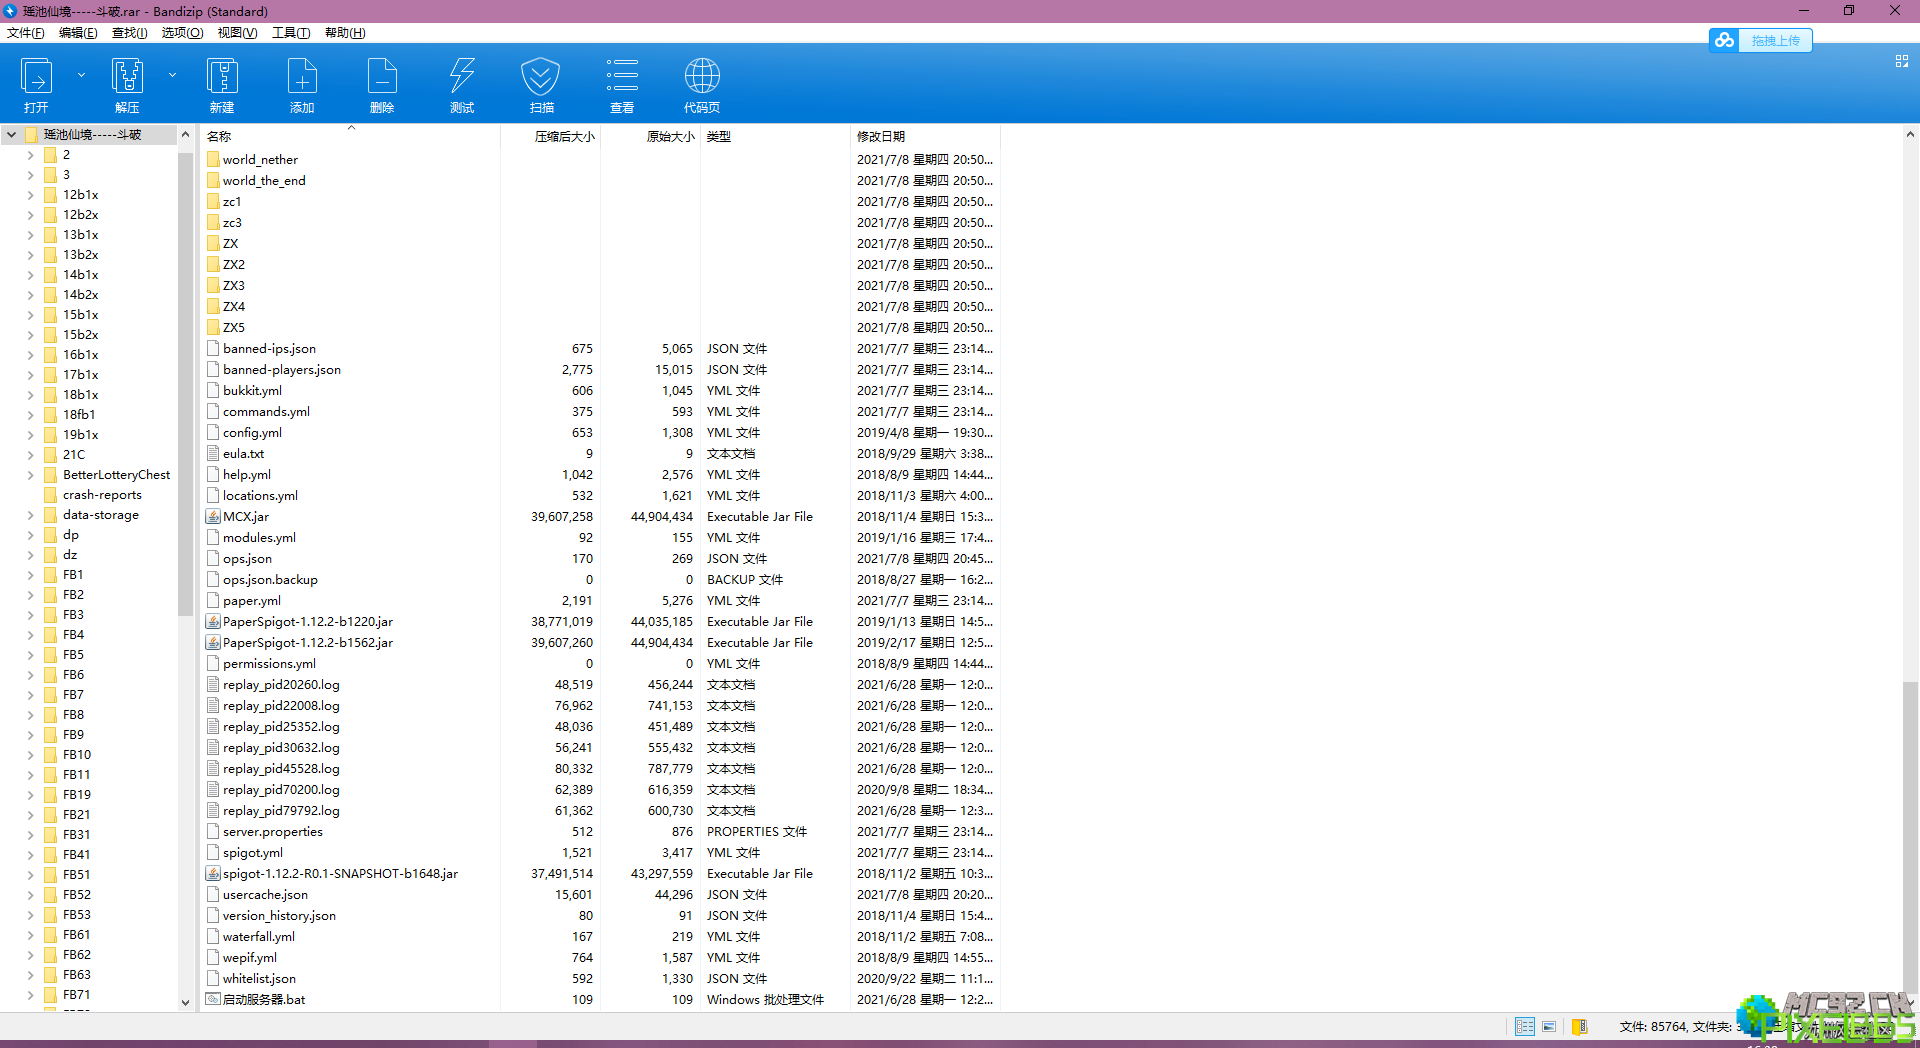Expand the FB63 tree folder
This screenshot has height=1048, width=1920.
click(30, 975)
